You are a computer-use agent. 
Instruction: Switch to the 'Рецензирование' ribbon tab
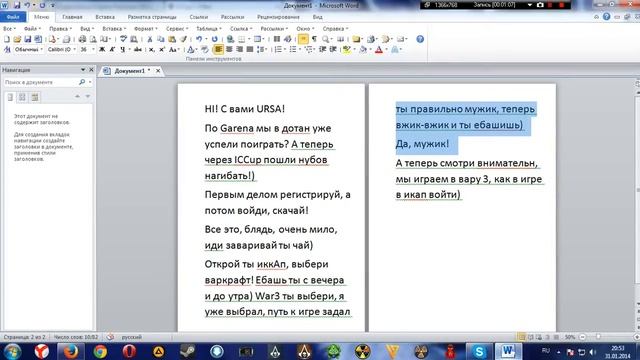[278, 17]
